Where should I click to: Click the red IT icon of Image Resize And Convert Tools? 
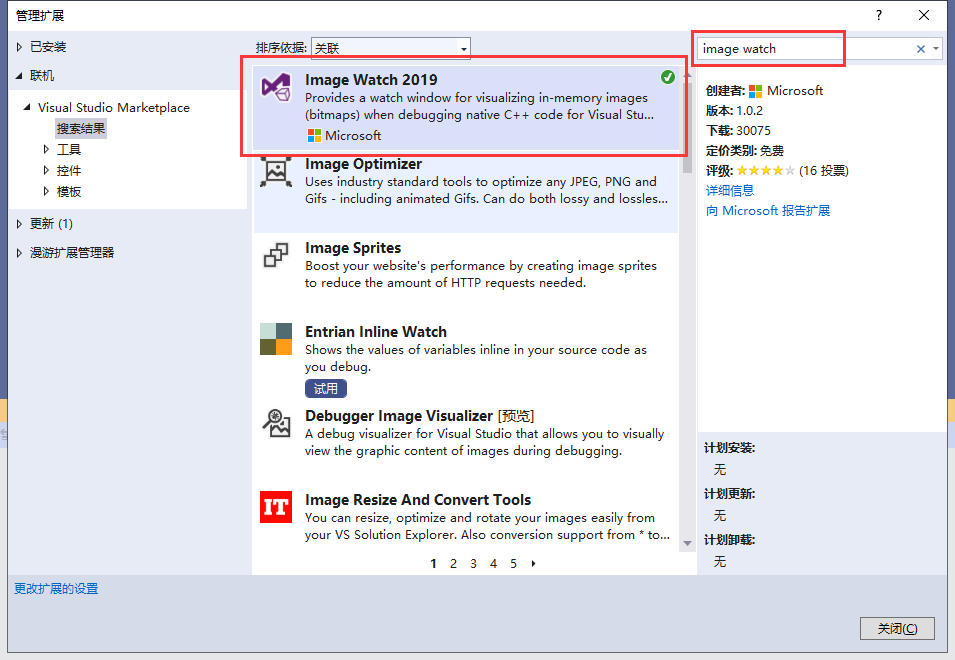pos(274,508)
